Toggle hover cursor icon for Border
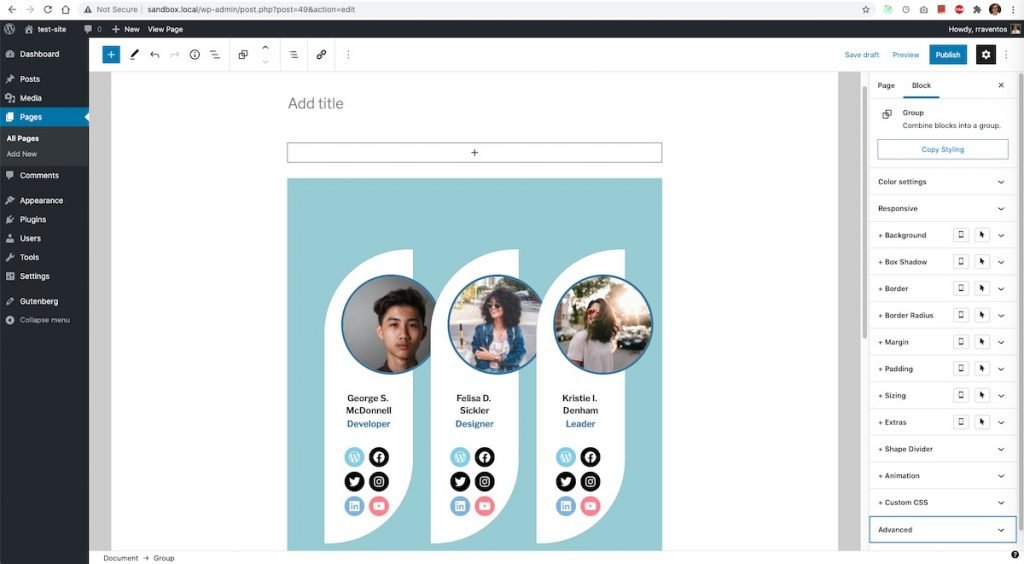 pyautogui.click(x=982, y=289)
